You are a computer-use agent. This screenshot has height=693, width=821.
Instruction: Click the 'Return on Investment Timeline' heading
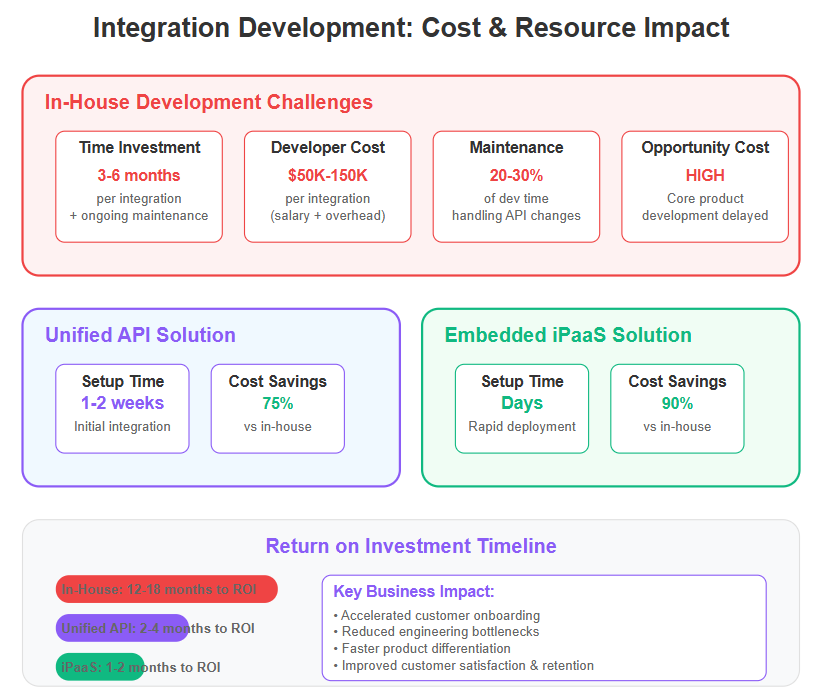pyautogui.click(x=411, y=546)
